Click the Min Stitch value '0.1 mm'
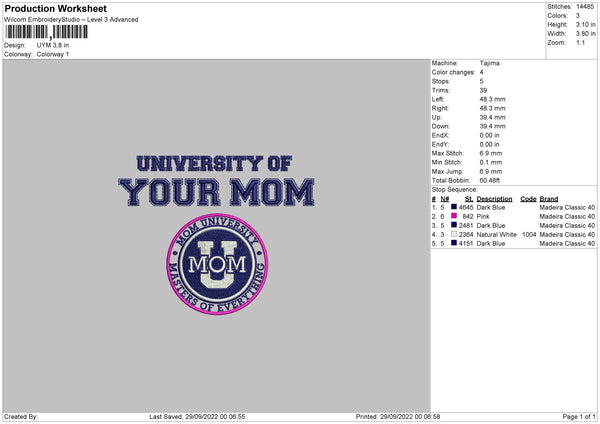 (x=491, y=162)
